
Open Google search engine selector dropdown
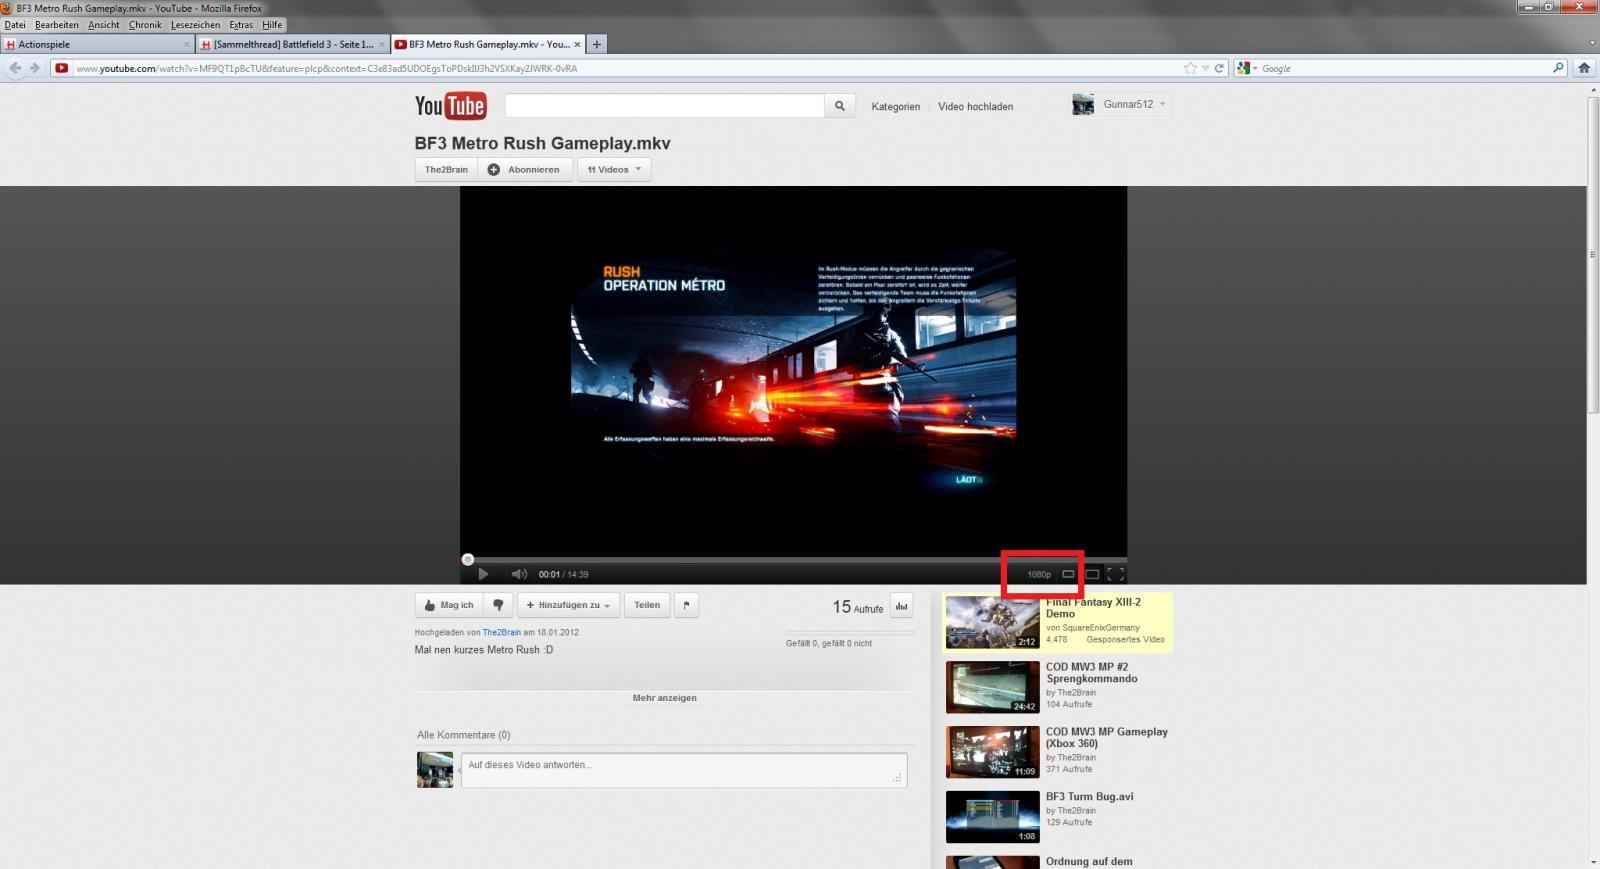tap(1246, 68)
